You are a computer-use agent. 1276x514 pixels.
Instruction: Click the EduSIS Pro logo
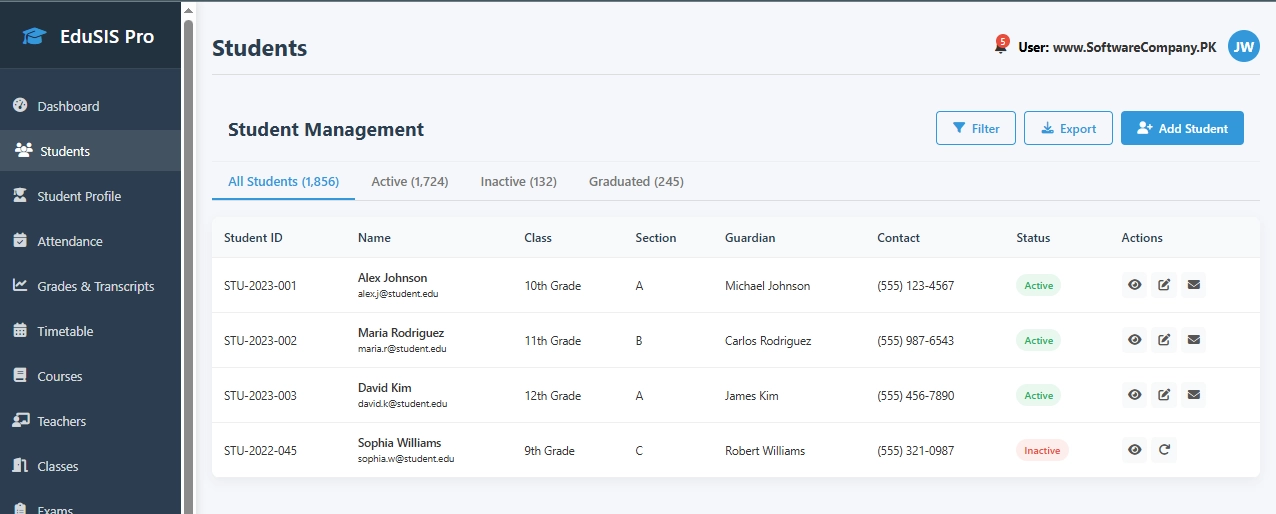[90, 36]
